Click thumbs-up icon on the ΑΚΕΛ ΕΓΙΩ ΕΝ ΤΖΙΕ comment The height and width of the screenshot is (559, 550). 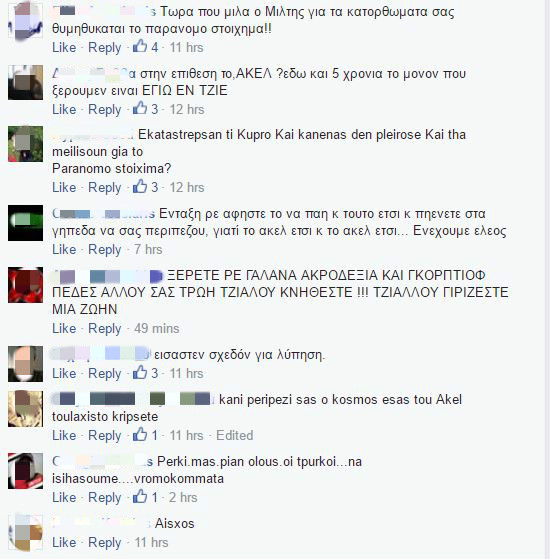coord(140,108)
